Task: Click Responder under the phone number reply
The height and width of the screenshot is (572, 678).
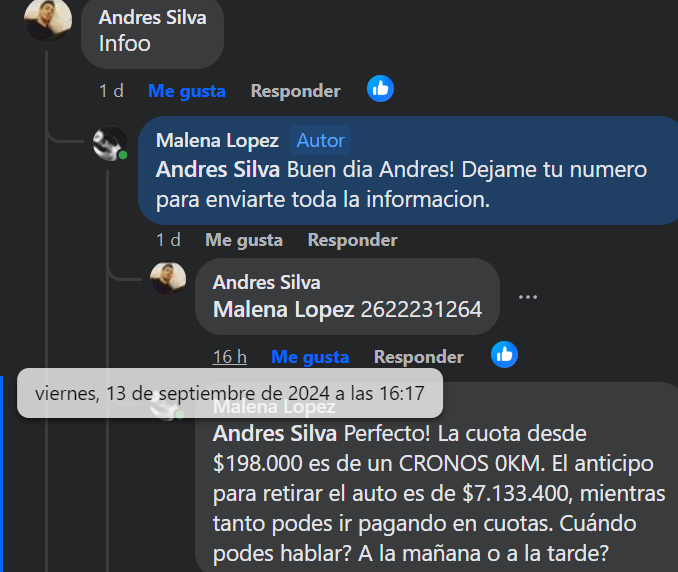Action: pyautogui.click(x=419, y=357)
